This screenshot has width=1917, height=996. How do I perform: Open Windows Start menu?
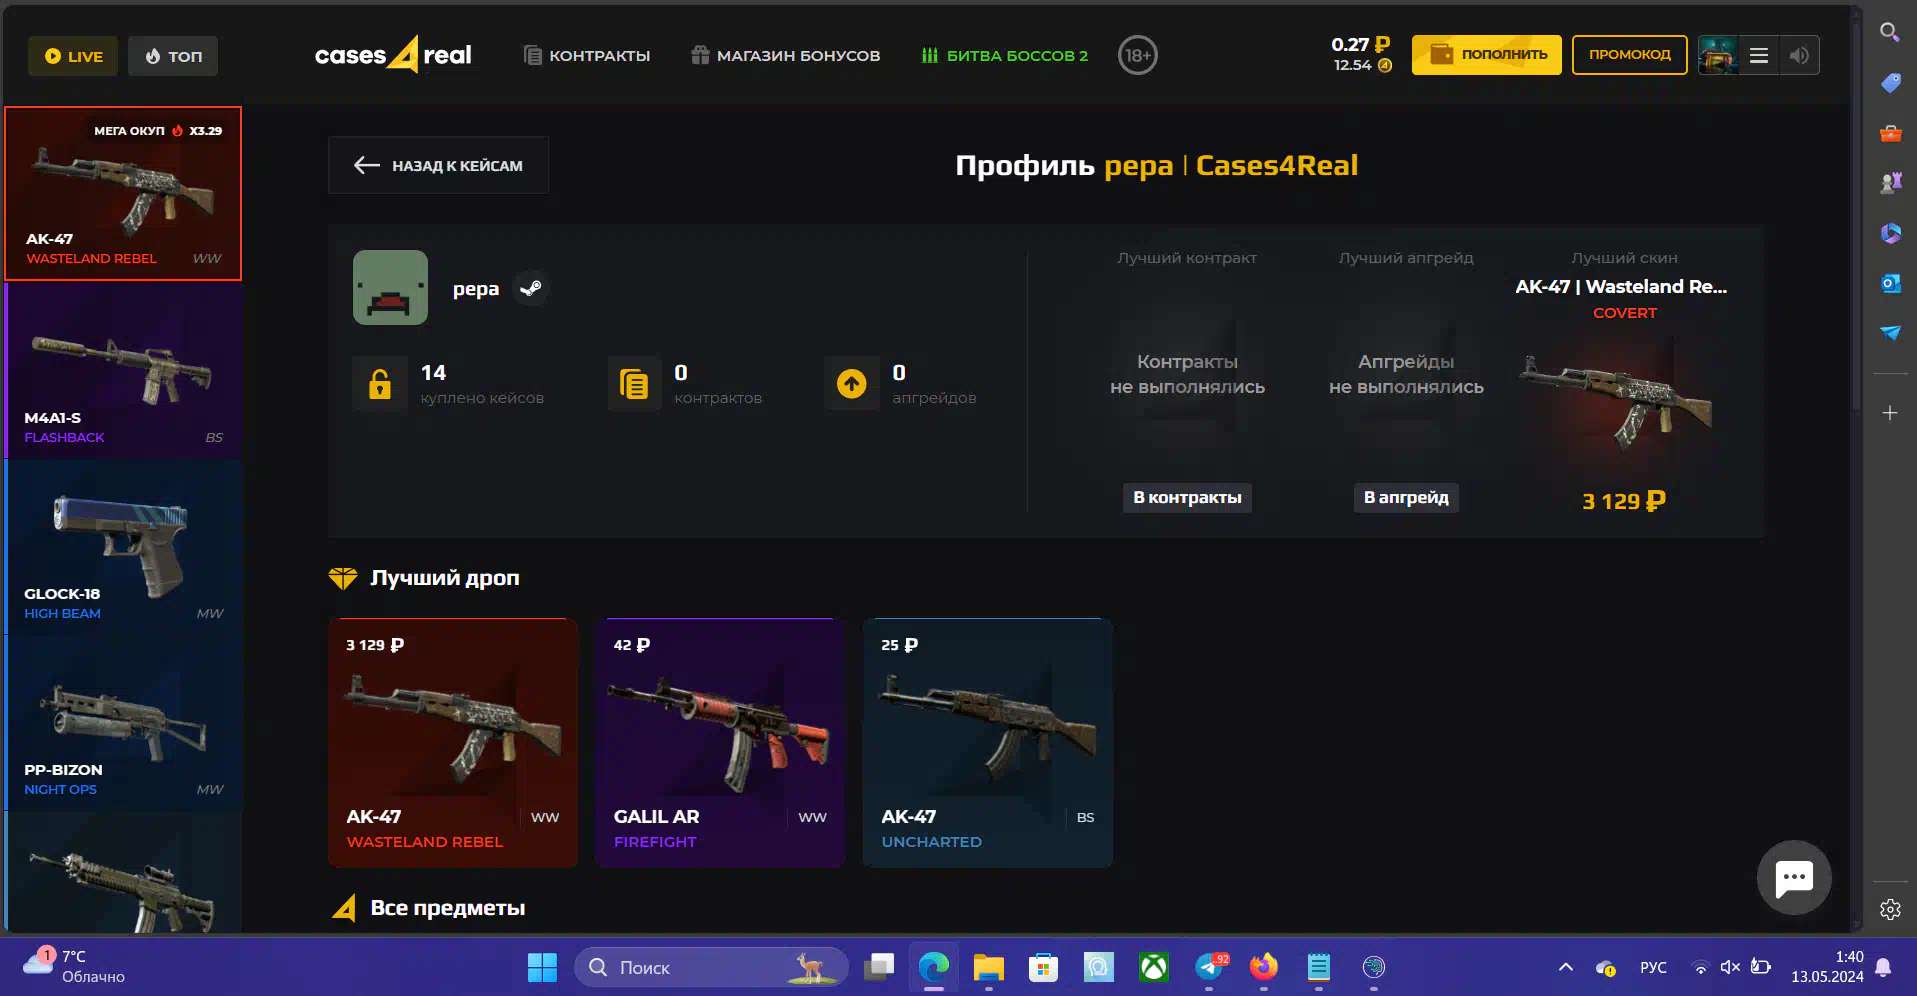542,967
